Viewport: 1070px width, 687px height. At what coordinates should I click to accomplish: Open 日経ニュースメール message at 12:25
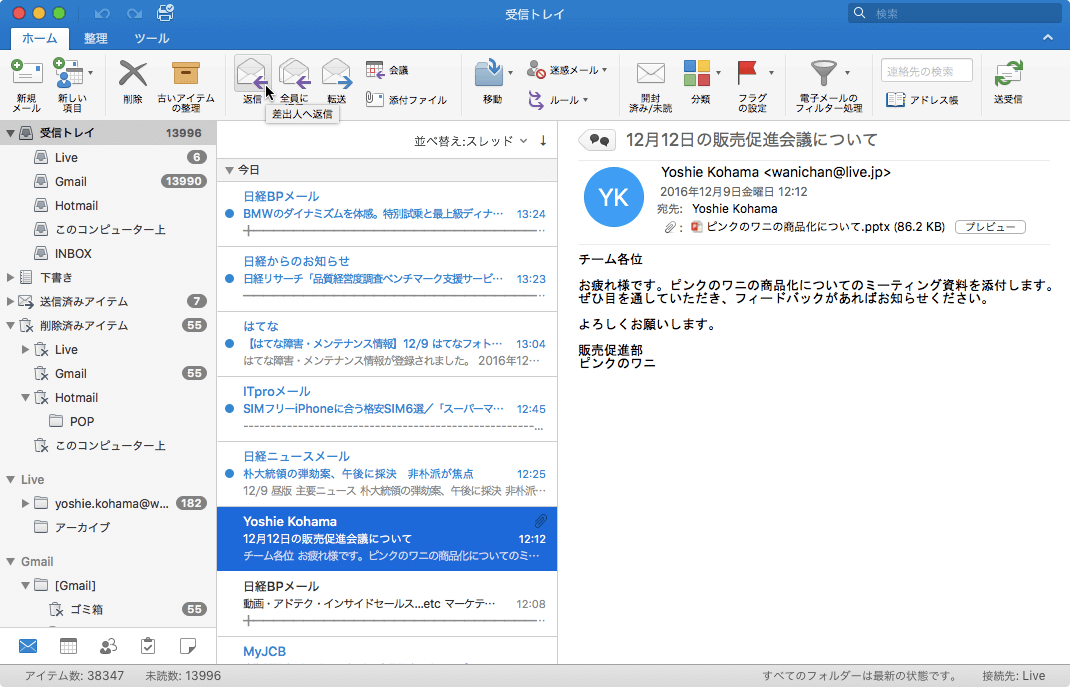[387, 474]
